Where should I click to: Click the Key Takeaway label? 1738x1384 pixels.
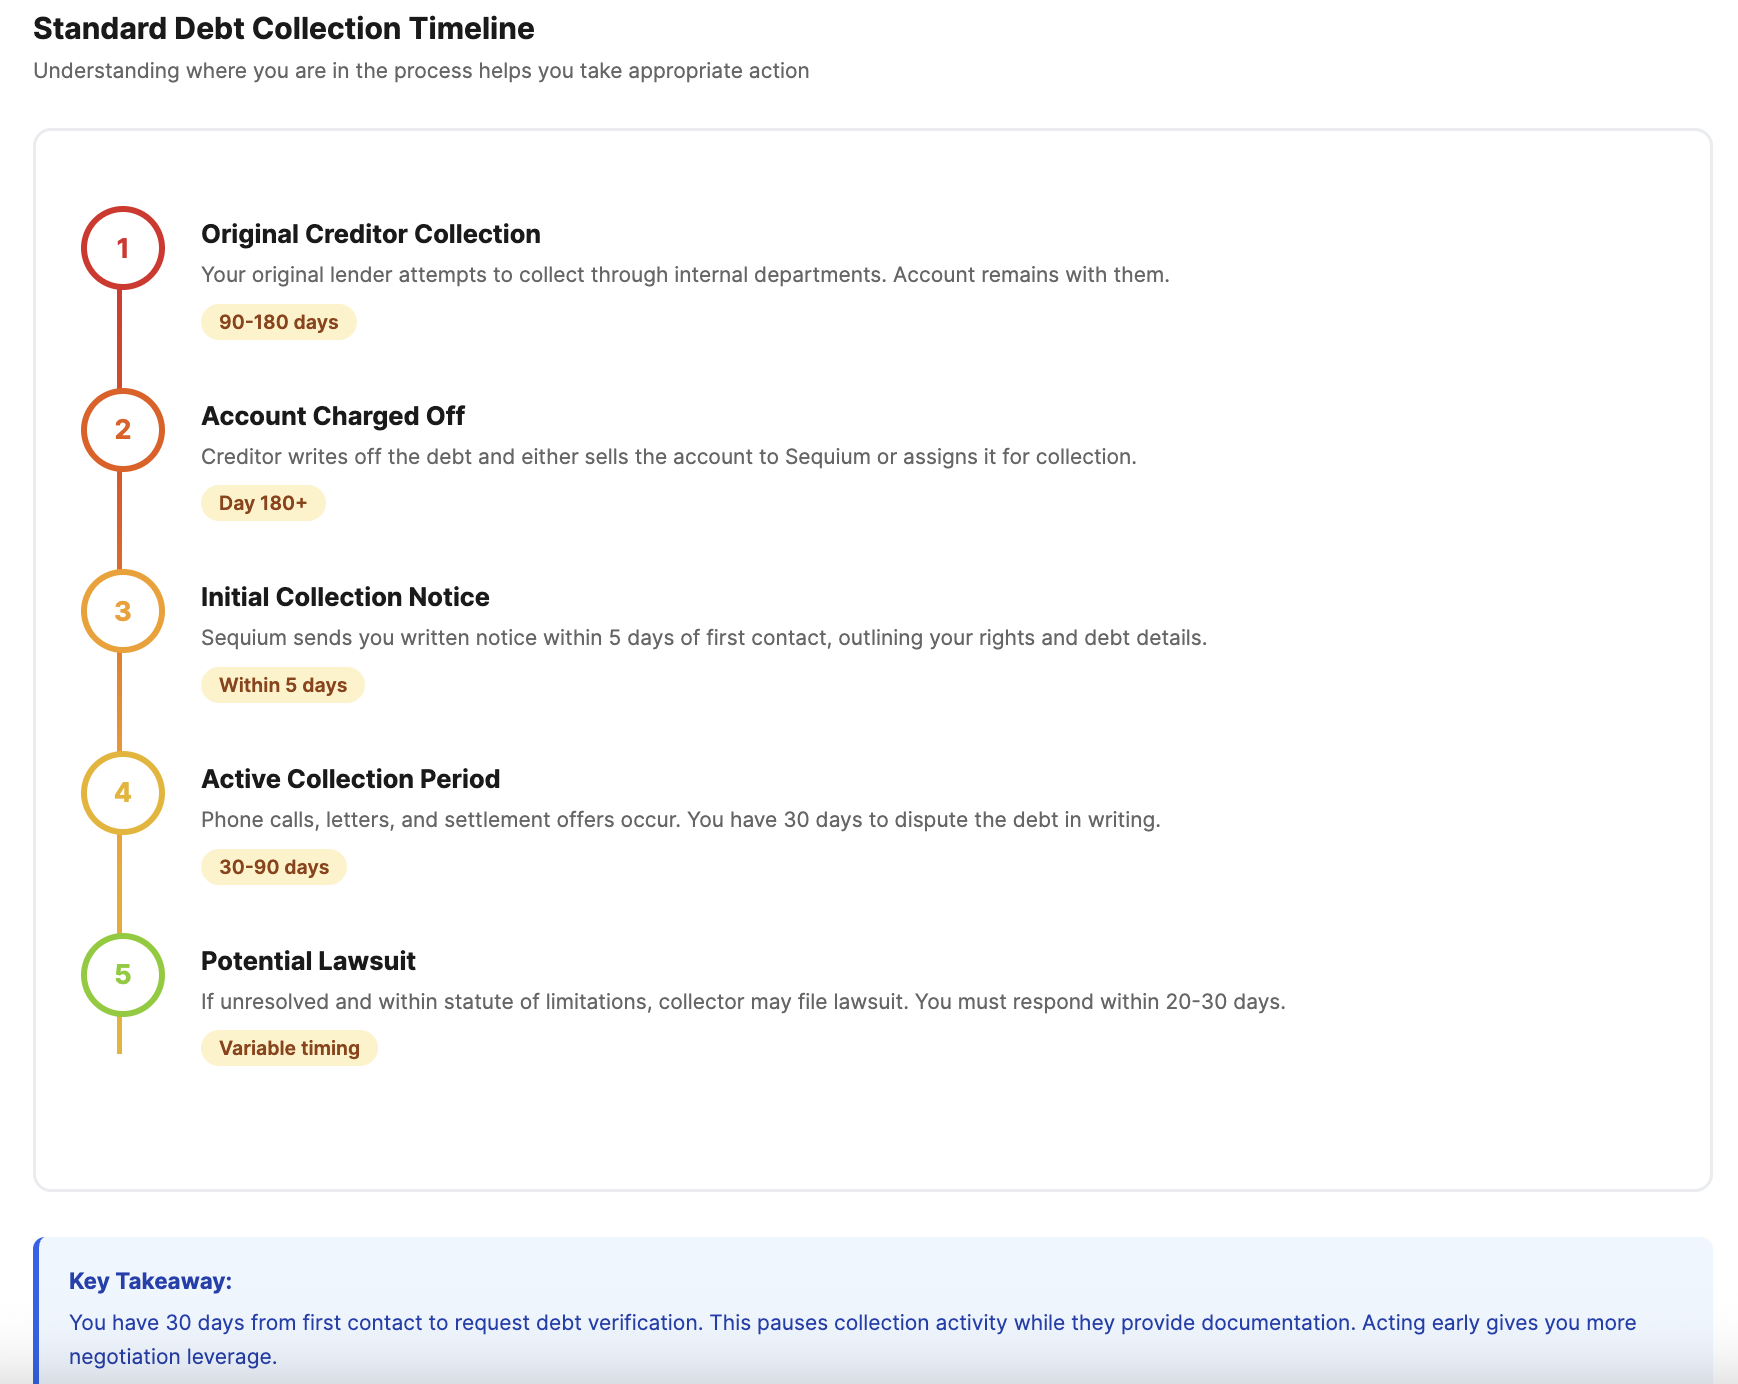150,1281
